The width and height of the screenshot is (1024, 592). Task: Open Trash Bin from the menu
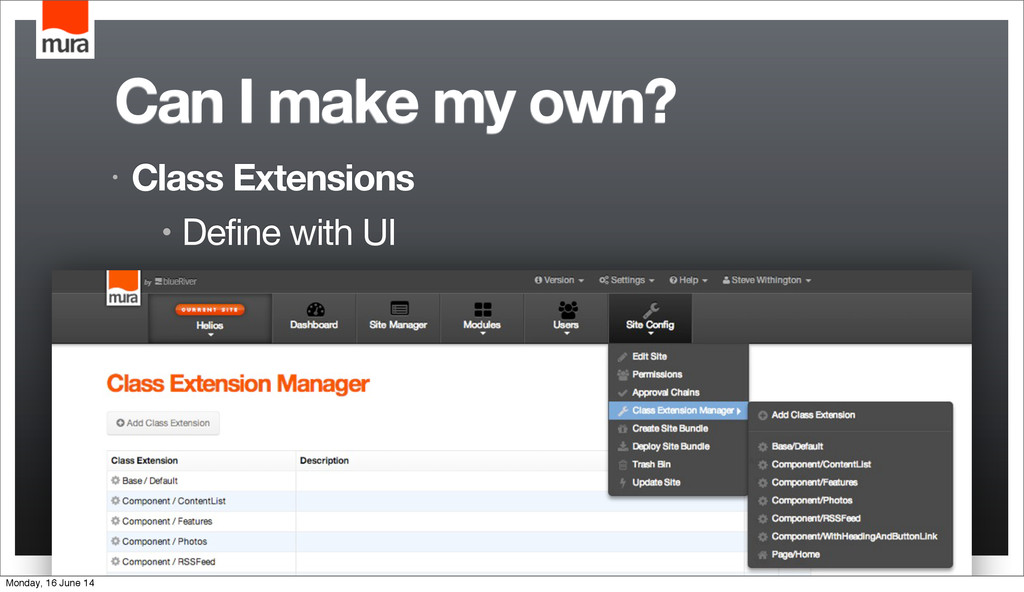[679, 465]
